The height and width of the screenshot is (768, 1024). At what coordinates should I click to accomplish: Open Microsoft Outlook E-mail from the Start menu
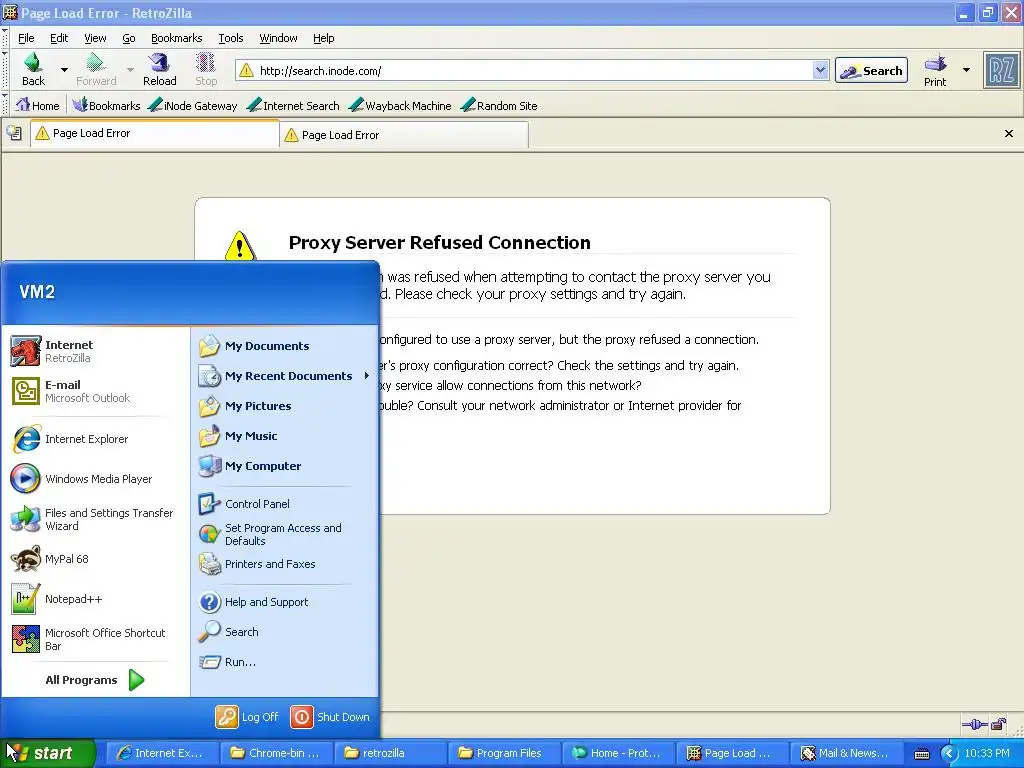95,391
